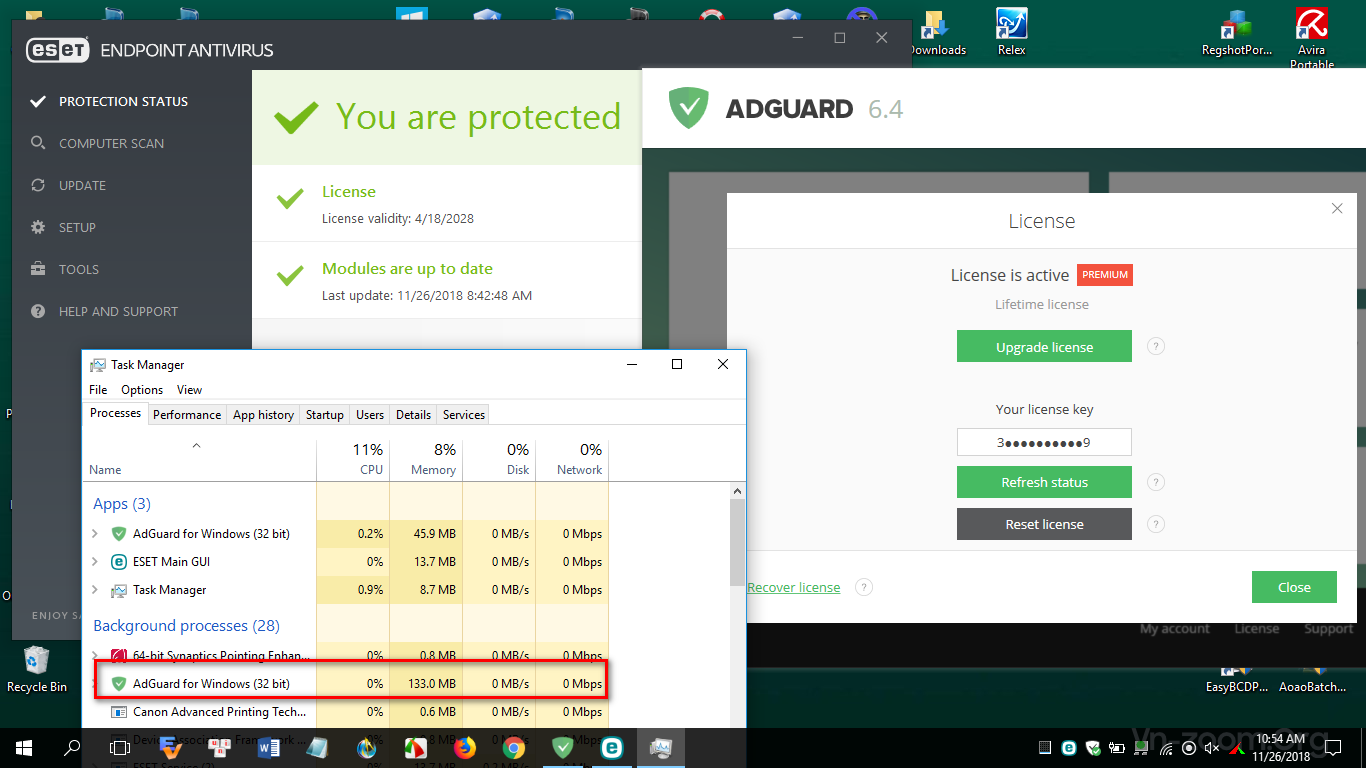Click the green Close button in License dialog
This screenshot has height=768, width=1366.
(x=1294, y=587)
